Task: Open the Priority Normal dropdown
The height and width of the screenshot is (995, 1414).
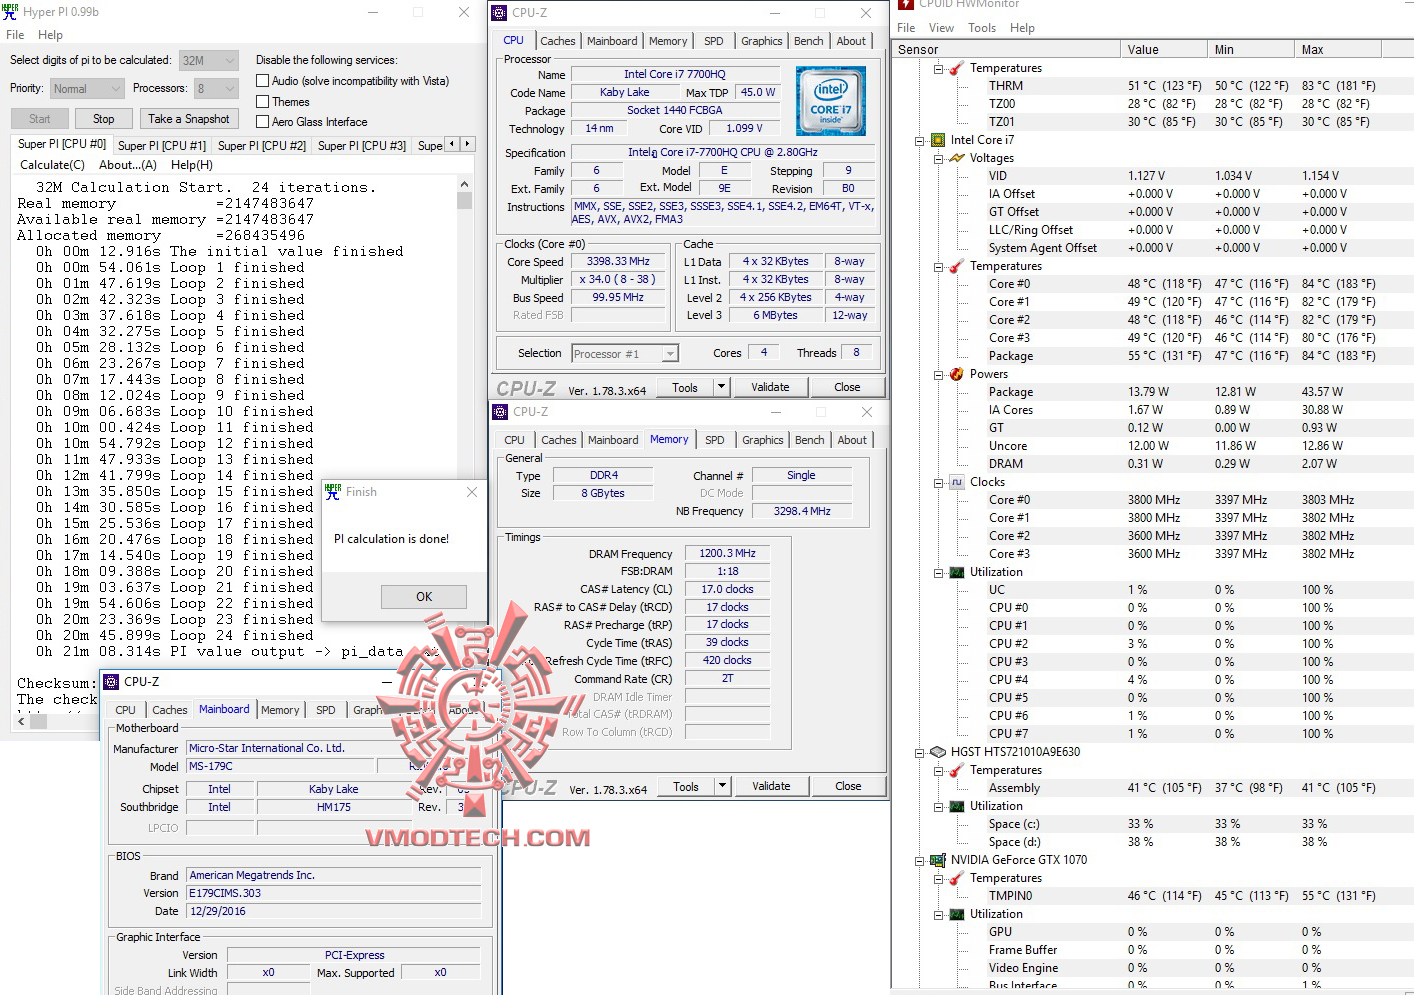Action: [x=88, y=88]
